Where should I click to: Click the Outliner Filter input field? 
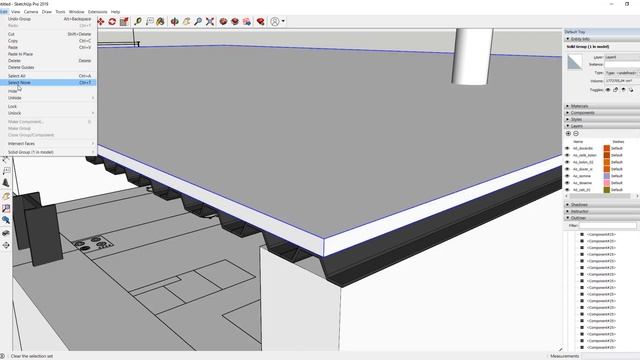click(608, 225)
